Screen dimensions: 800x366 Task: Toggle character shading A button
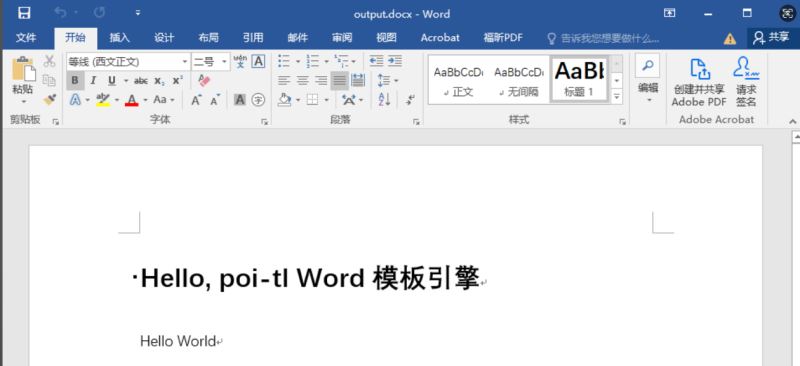click(x=239, y=100)
